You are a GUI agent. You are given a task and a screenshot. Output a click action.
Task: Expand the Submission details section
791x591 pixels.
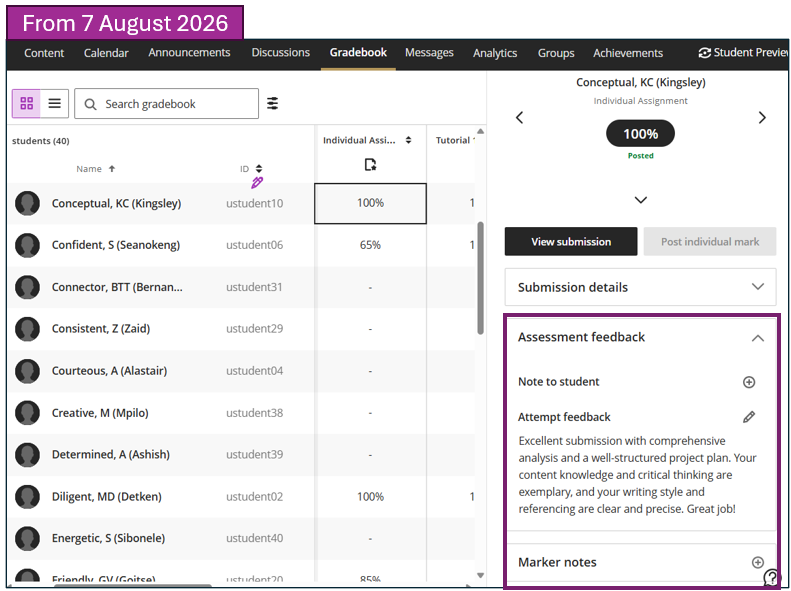[x=641, y=287]
